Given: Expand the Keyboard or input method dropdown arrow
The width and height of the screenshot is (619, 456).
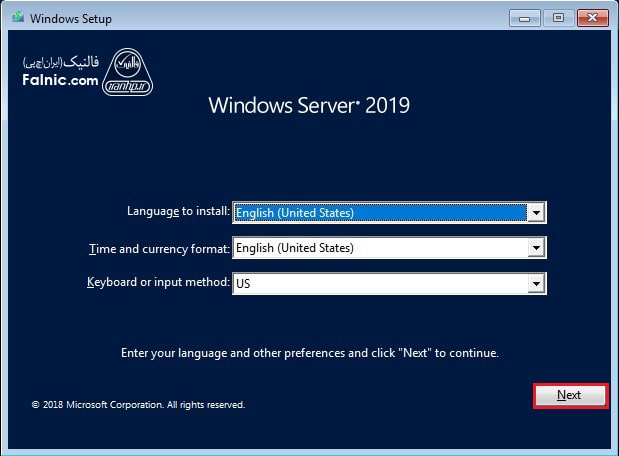Looking at the screenshot, I should [x=536, y=284].
